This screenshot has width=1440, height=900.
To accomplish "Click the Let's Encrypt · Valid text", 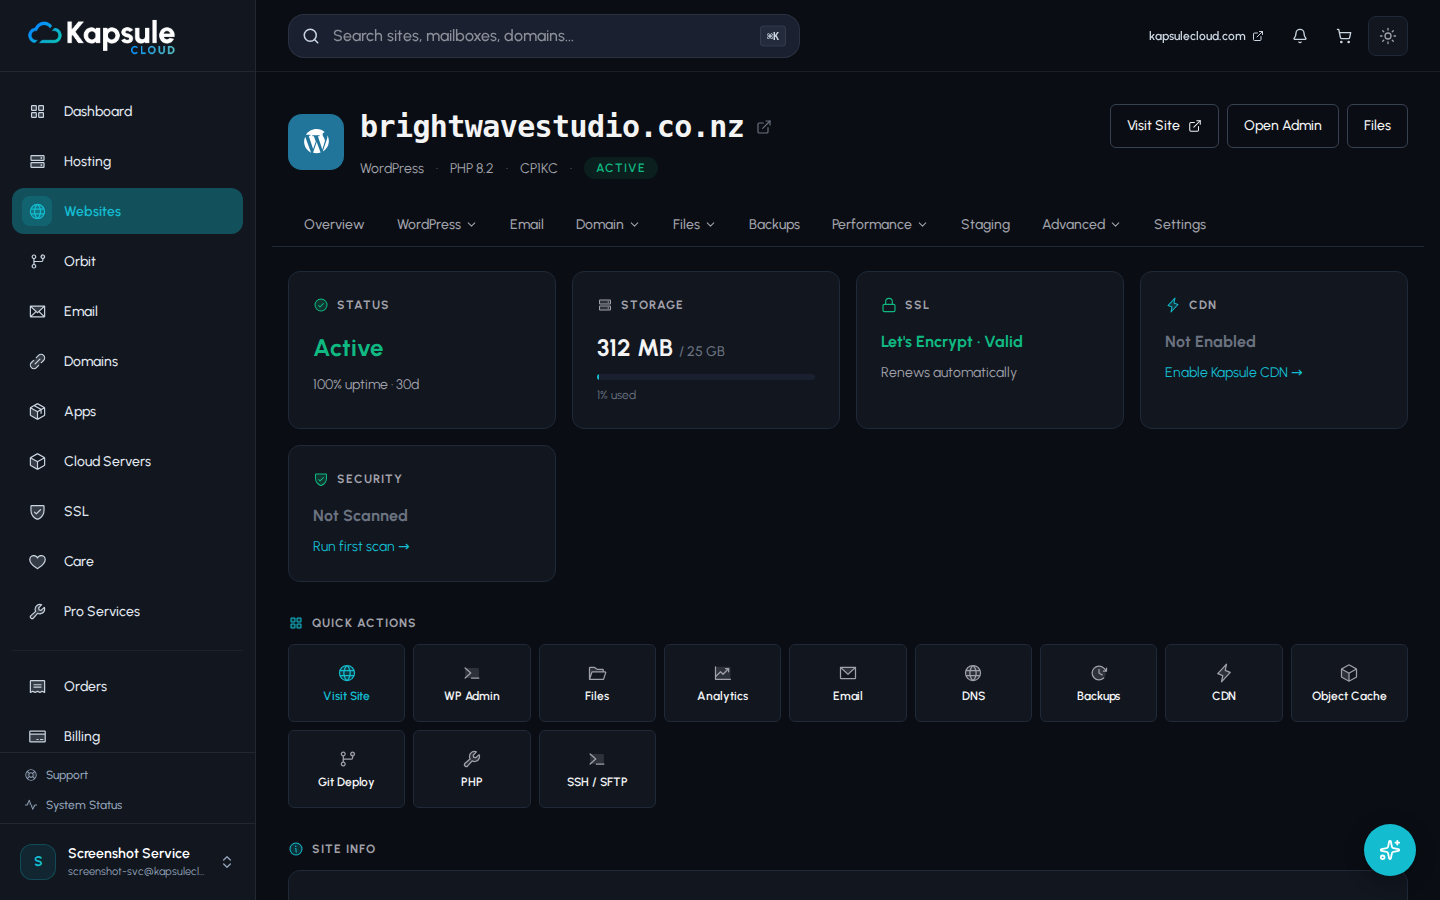I will pos(952,342).
